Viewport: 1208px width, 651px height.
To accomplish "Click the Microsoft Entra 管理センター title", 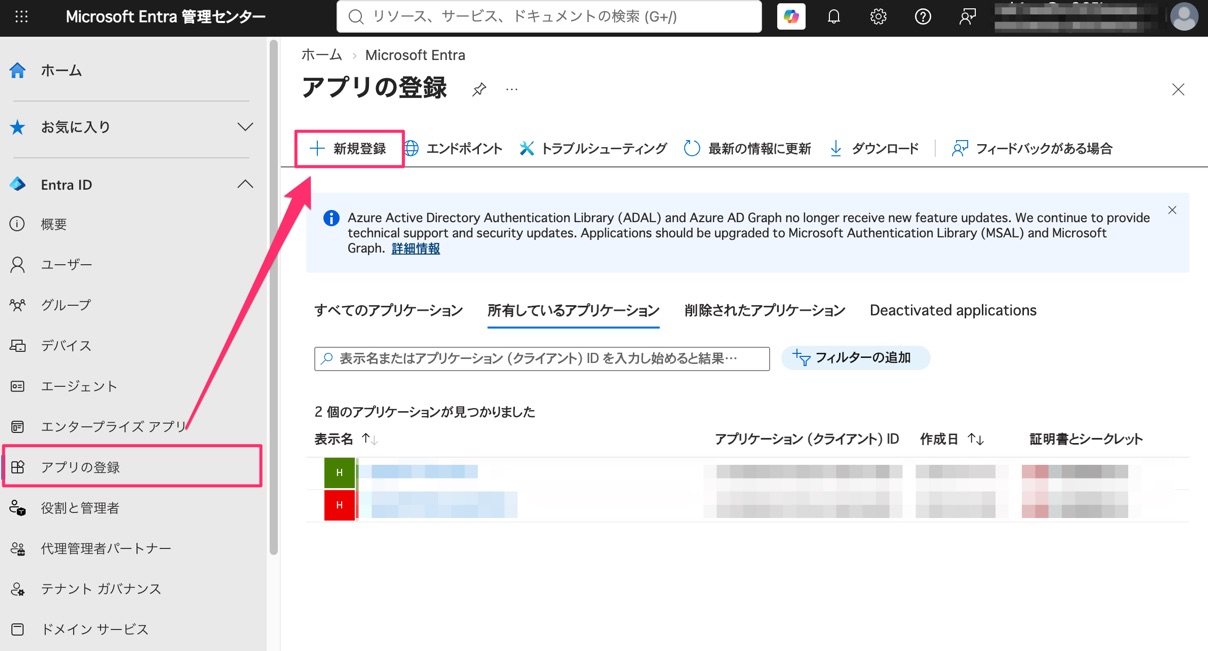I will pyautogui.click(x=166, y=17).
